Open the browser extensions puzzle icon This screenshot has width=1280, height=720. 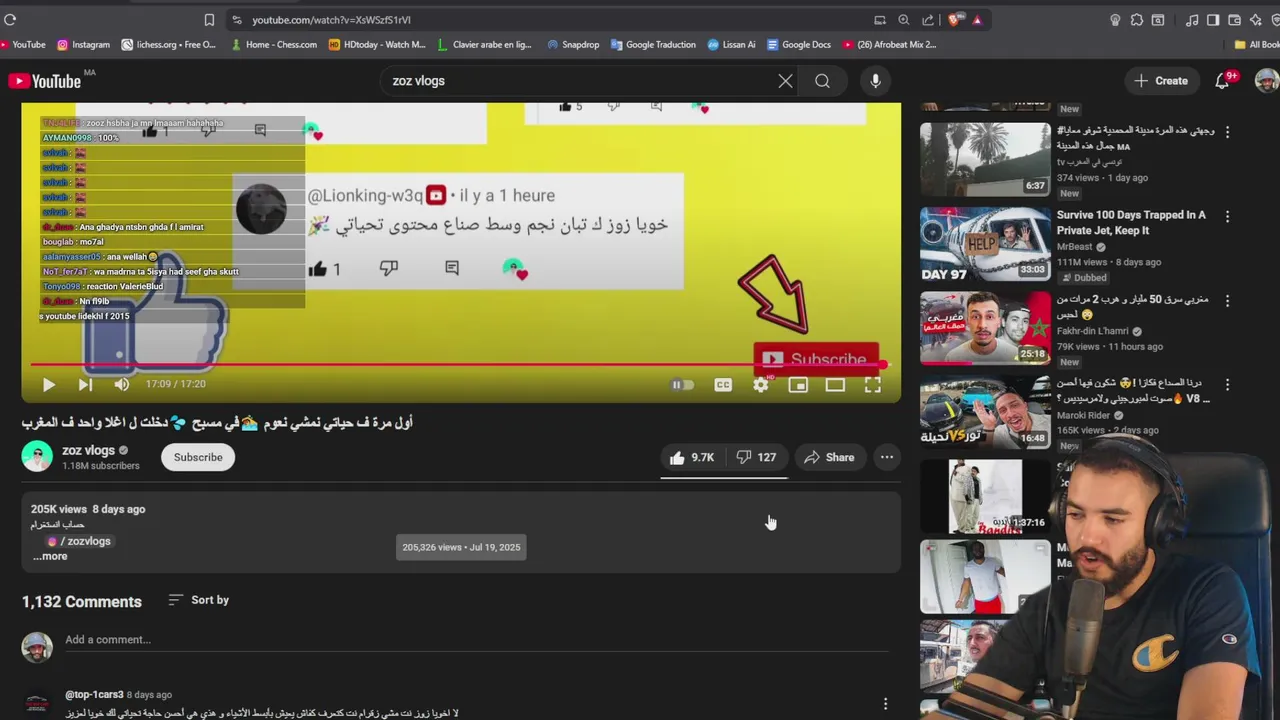[1137, 19]
